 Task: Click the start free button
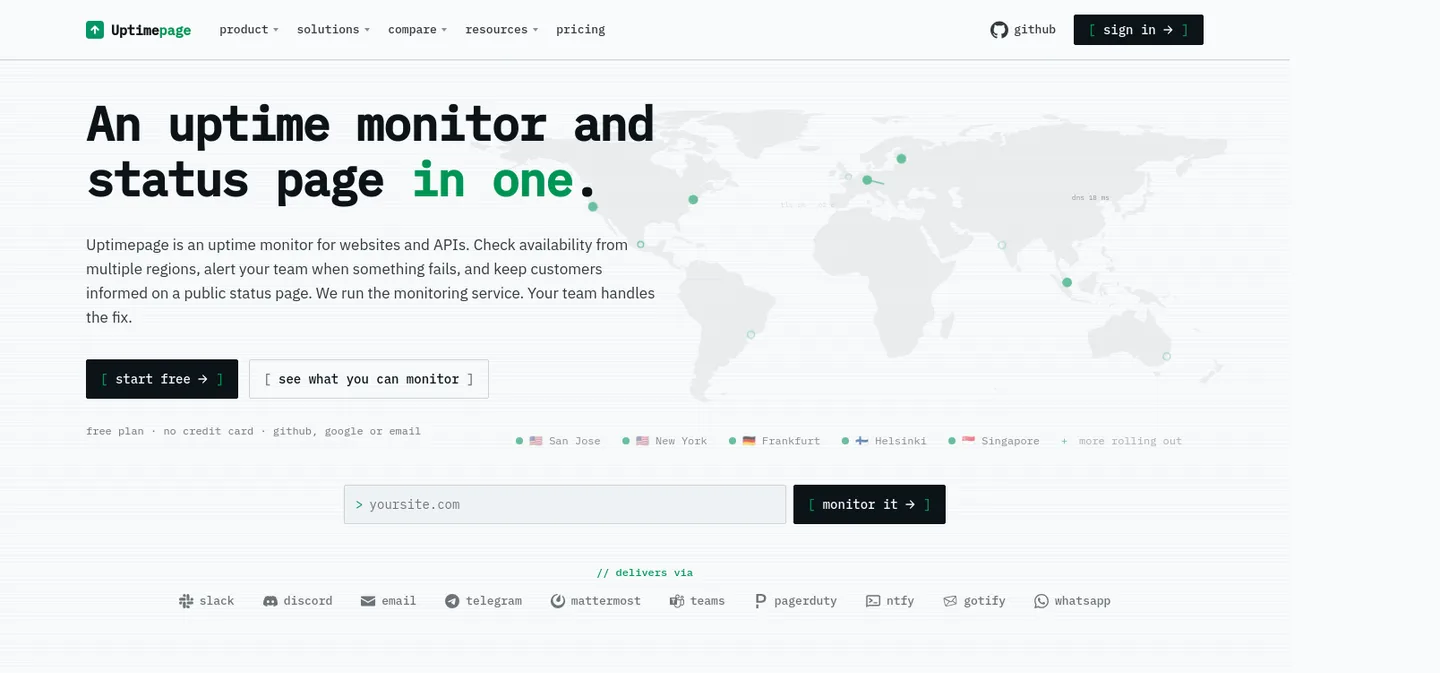(162, 379)
